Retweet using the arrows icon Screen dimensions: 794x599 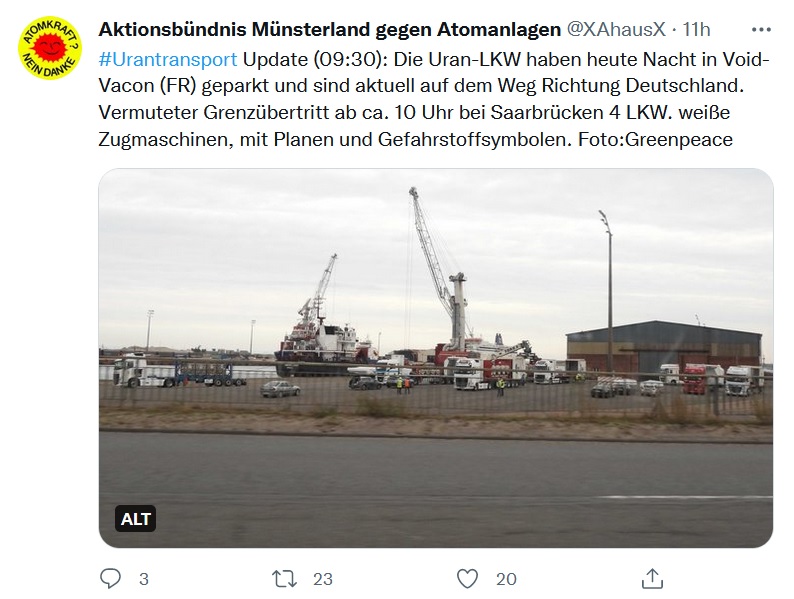[x=284, y=578]
